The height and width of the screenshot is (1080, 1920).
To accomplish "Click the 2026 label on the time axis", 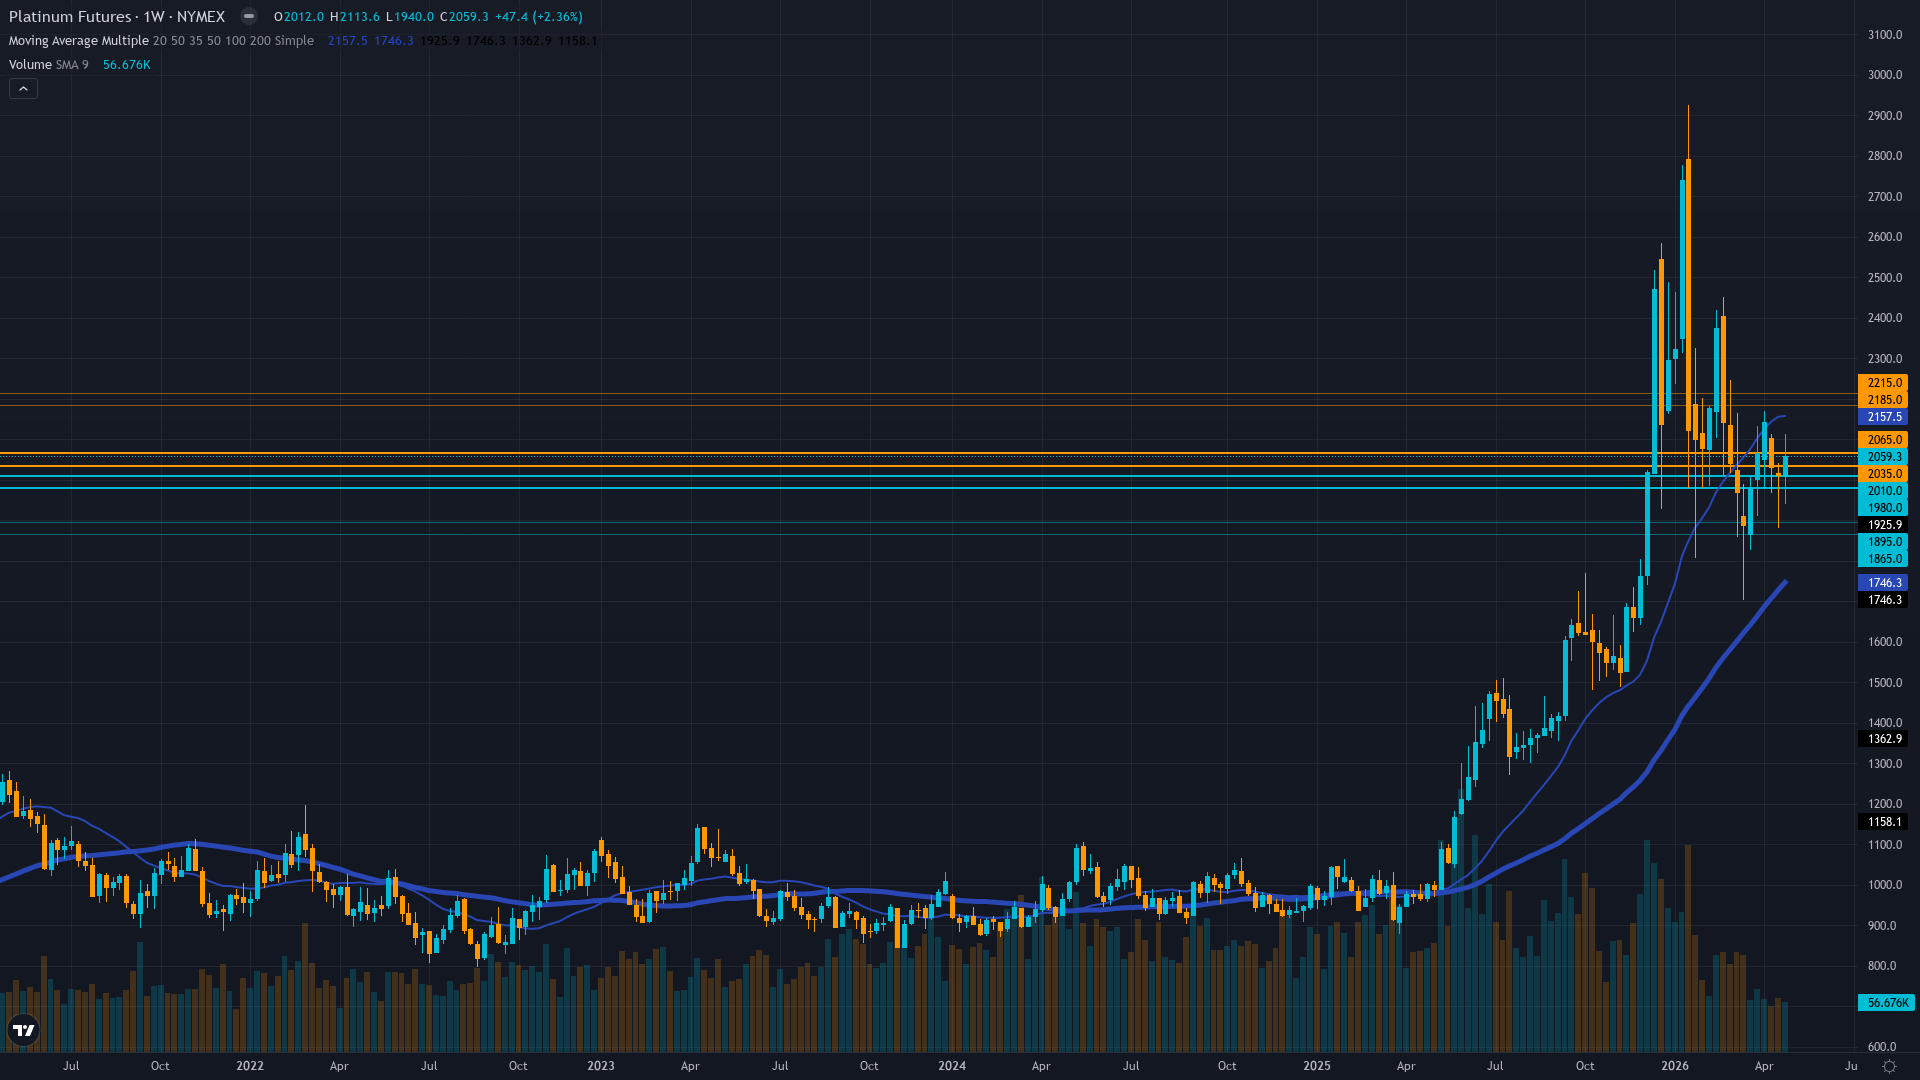I will click(1675, 1066).
